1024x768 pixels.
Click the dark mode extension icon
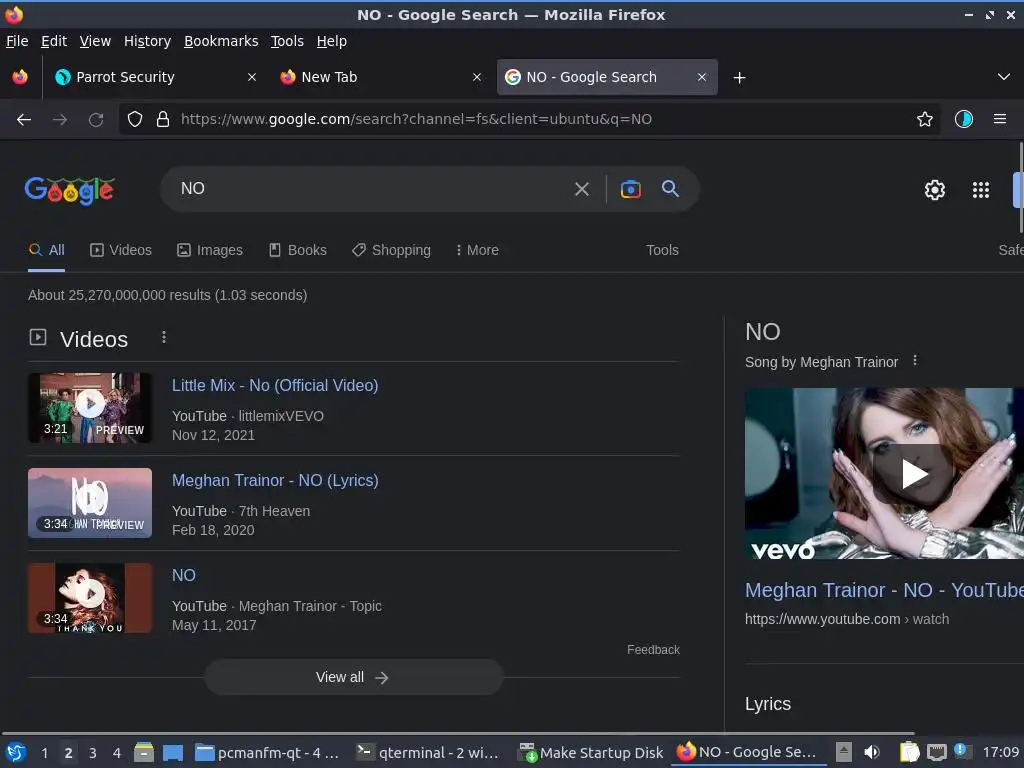pos(964,120)
